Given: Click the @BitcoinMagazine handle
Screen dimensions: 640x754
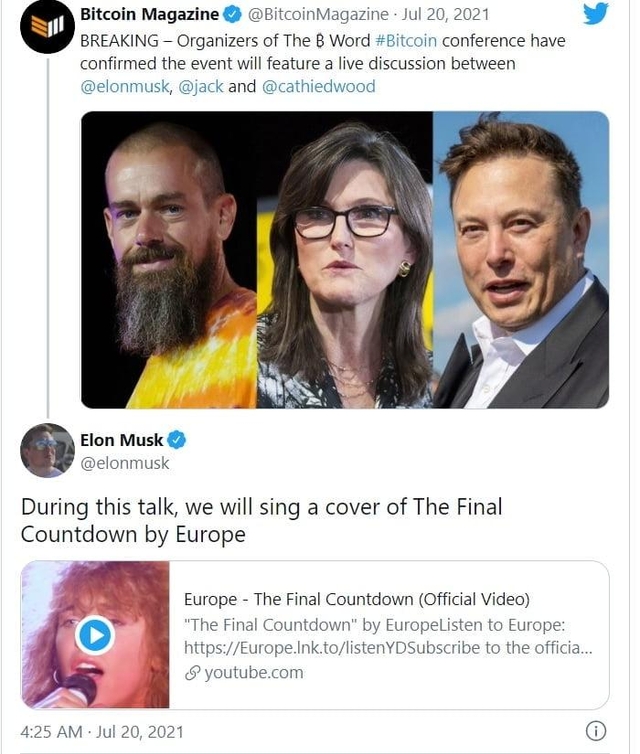Looking at the screenshot, I should coord(316,16).
